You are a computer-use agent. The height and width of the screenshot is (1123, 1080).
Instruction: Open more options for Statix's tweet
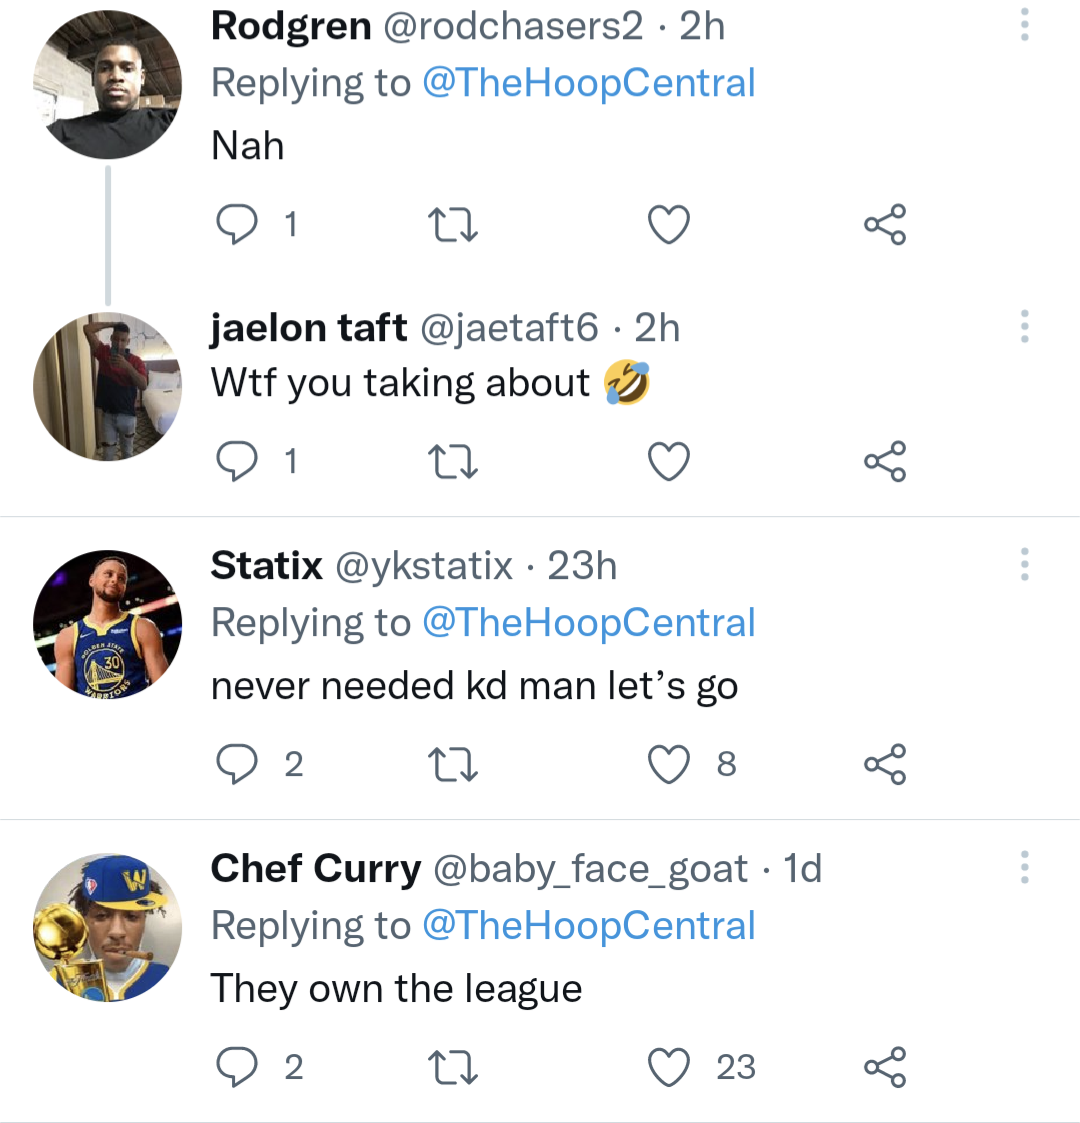[1024, 565]
